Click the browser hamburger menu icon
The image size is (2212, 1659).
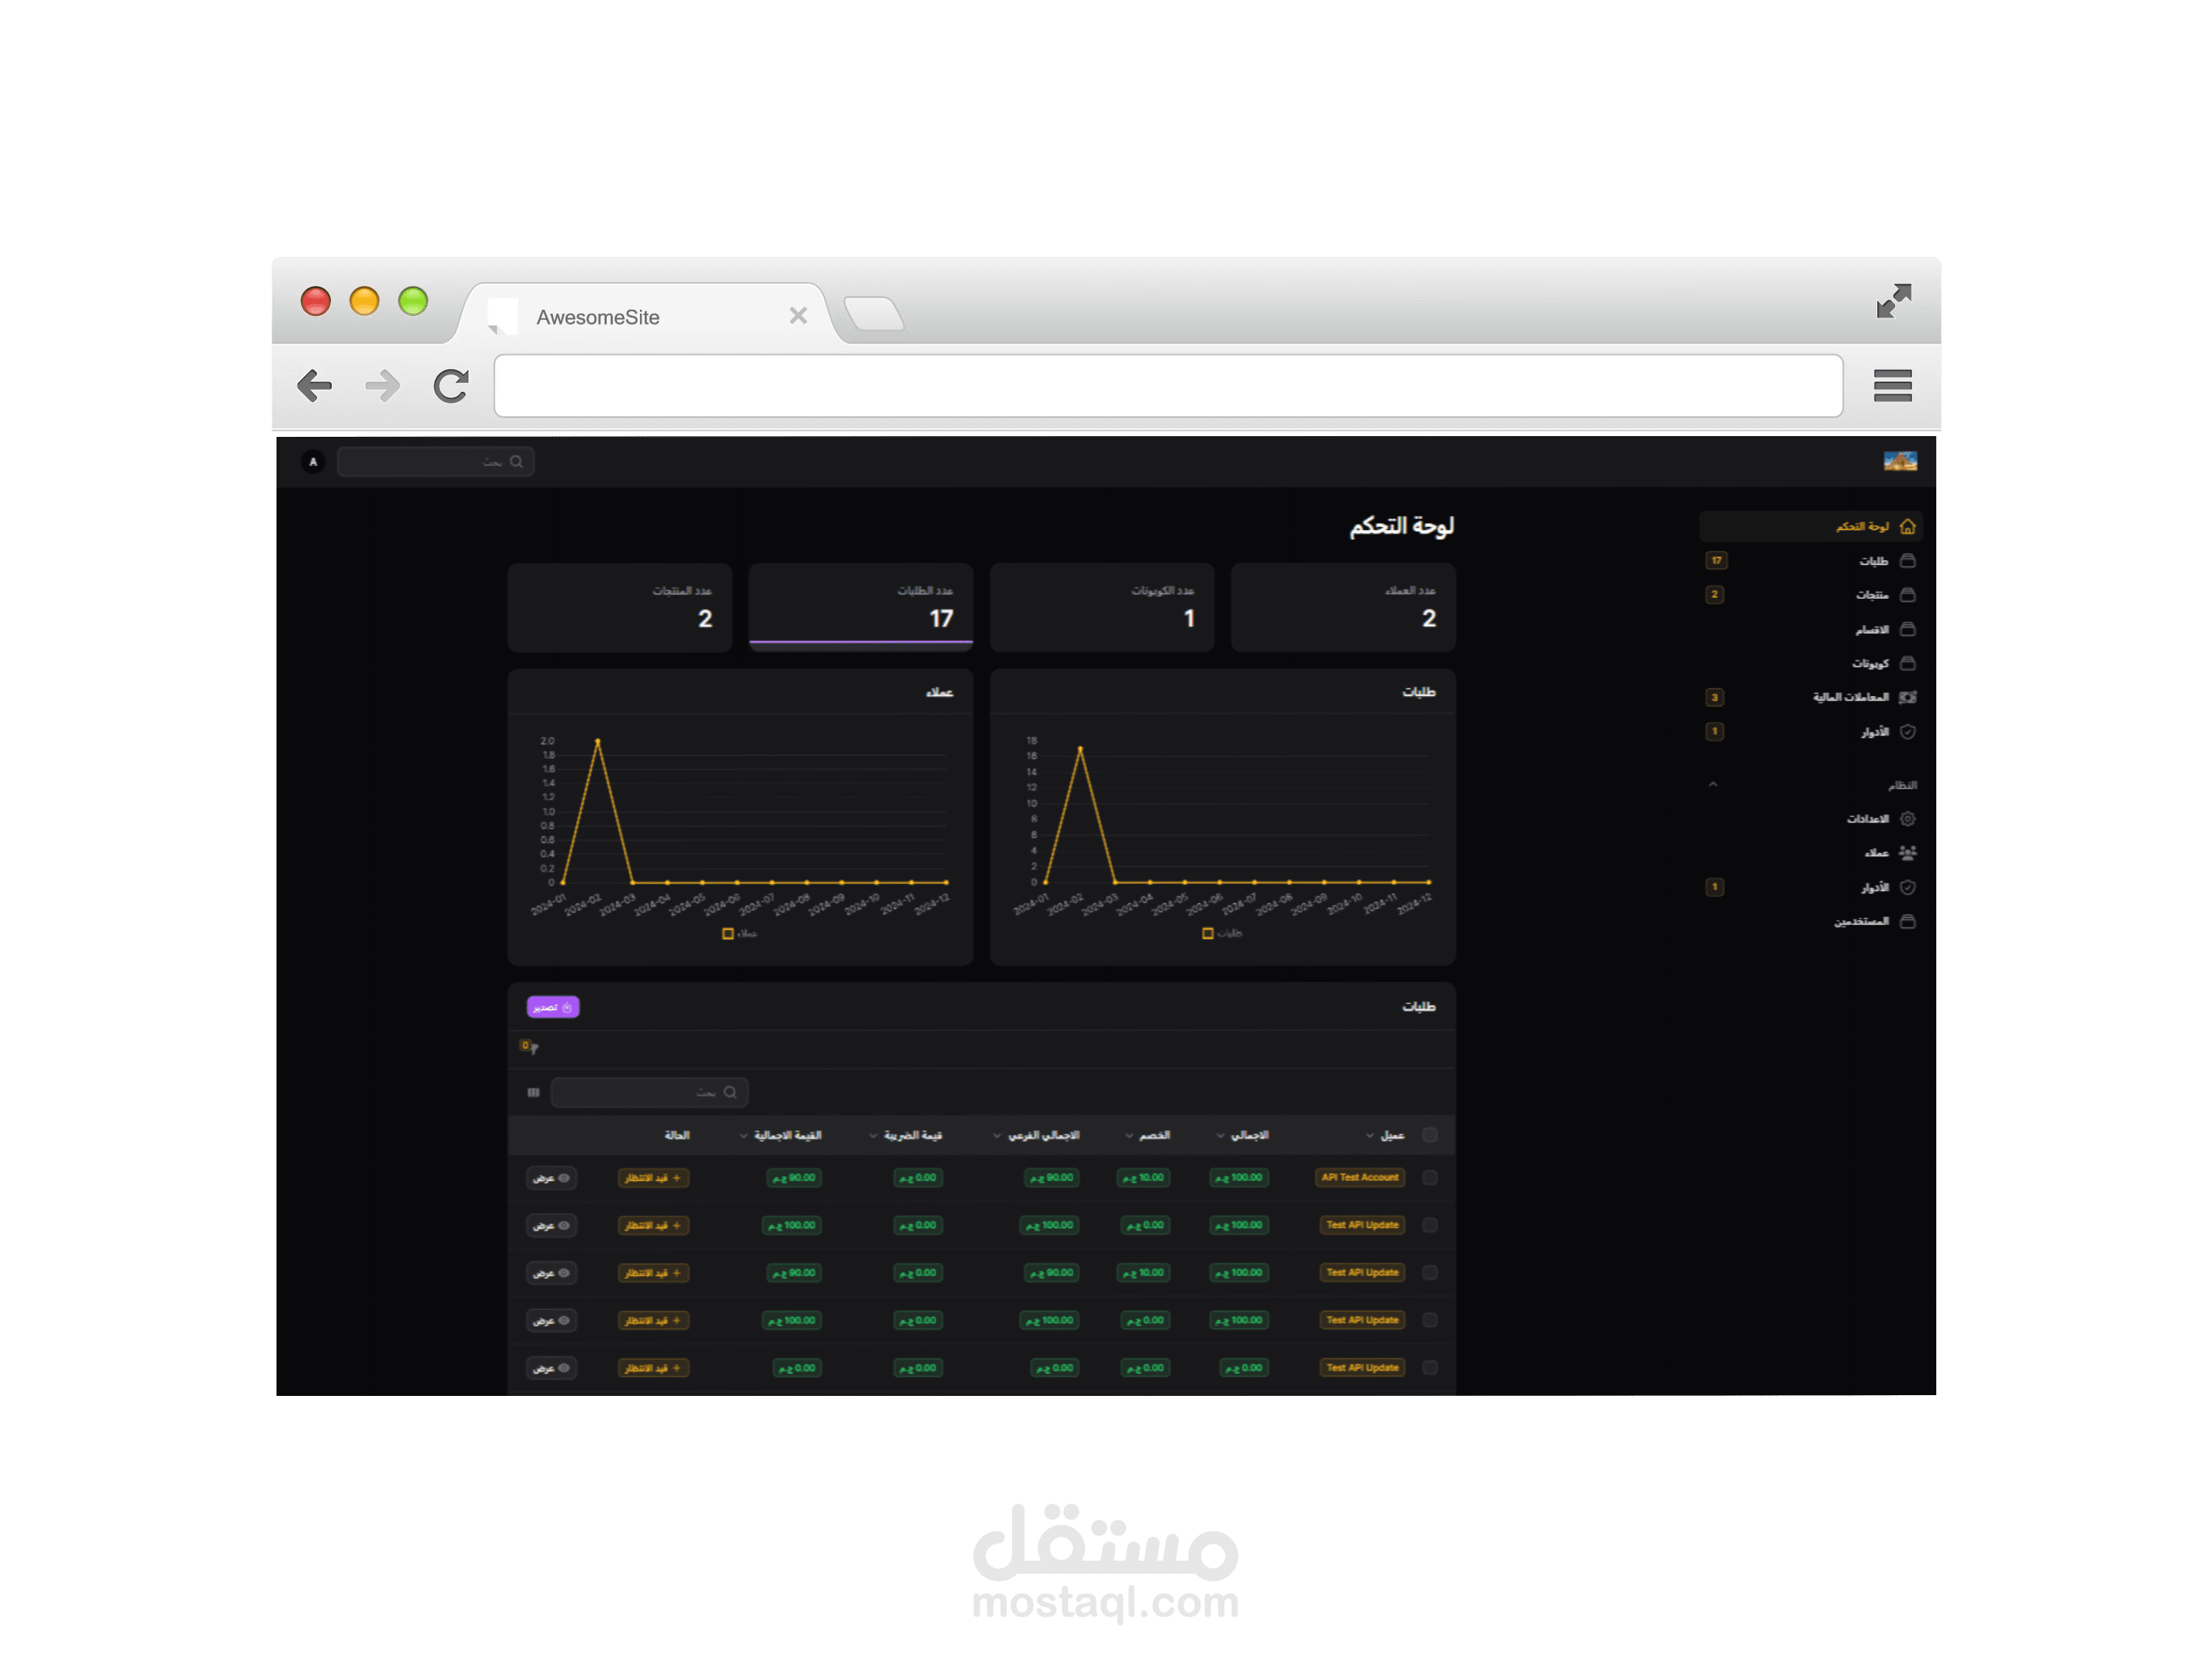click(x=1892, y=386)
